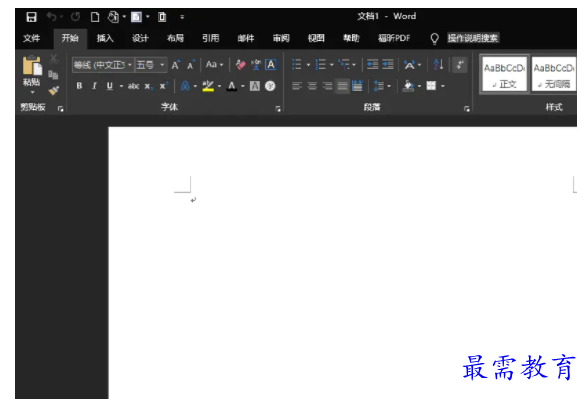The width and height of the screenshot is (584, 399).
Task: Open the 字体 dialog launcher
Action: click(278, 109)
